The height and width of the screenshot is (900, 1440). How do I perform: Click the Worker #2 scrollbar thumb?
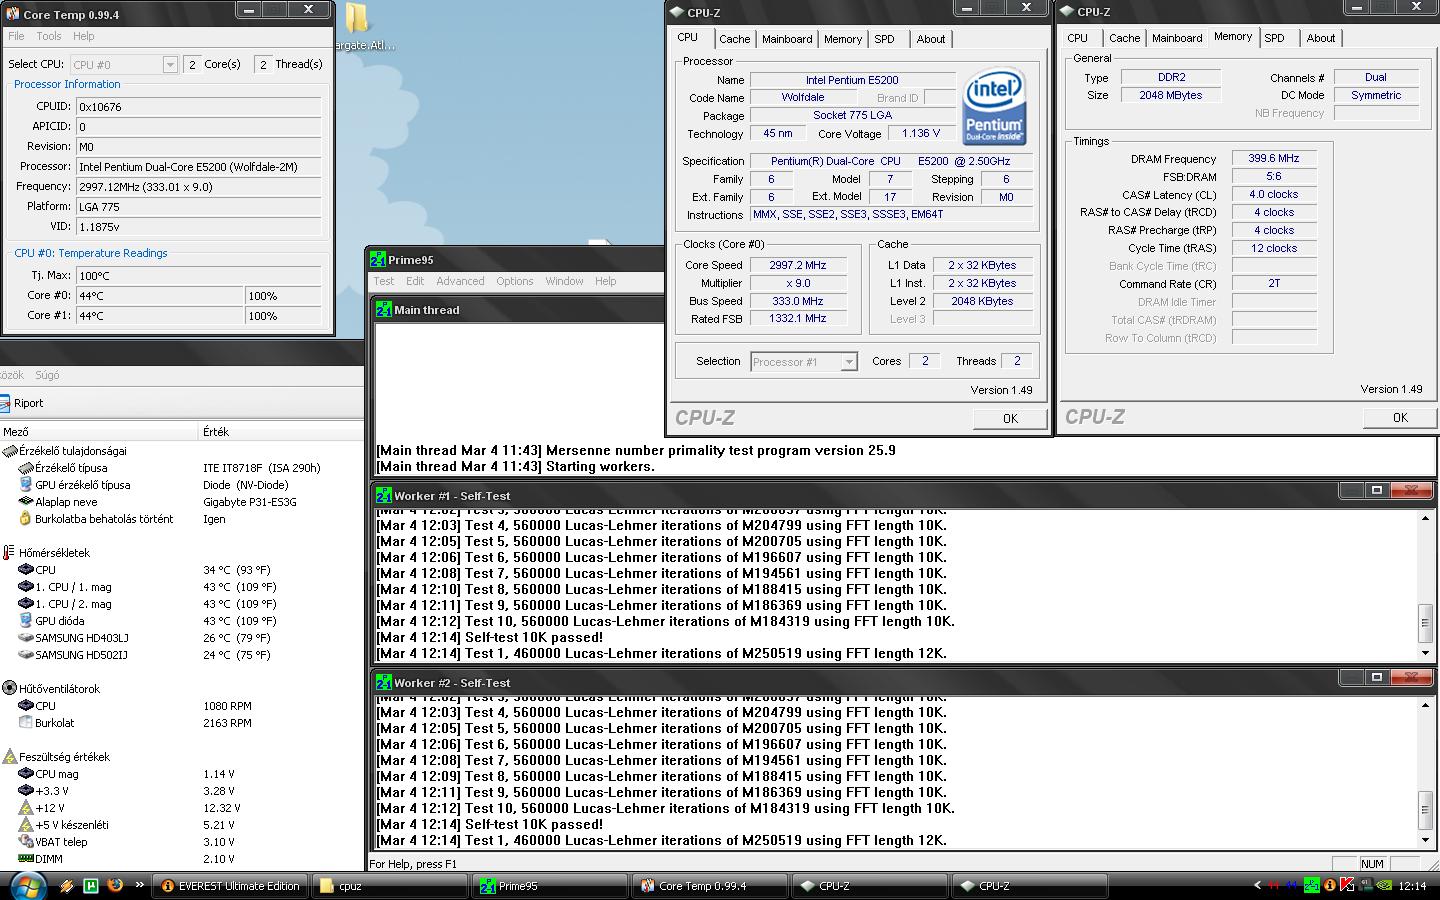click(1425, 810)
